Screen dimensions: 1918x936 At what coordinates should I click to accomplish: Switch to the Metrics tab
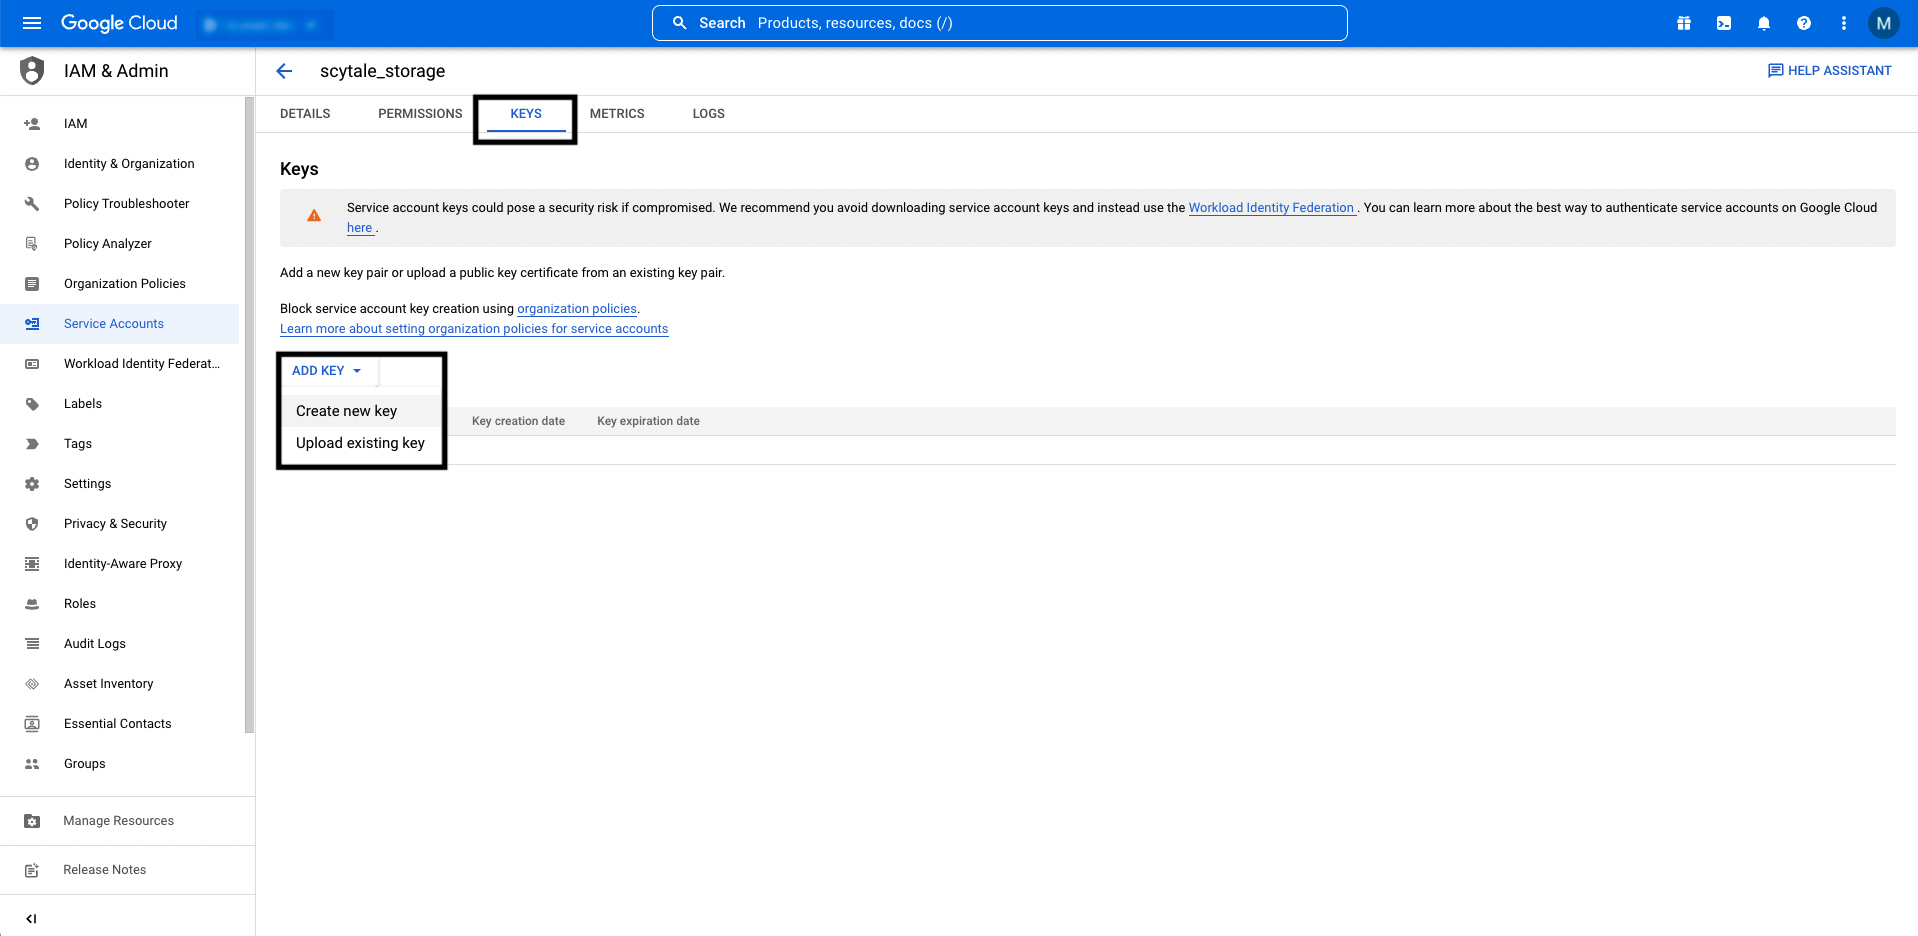[x=617, y=114]
